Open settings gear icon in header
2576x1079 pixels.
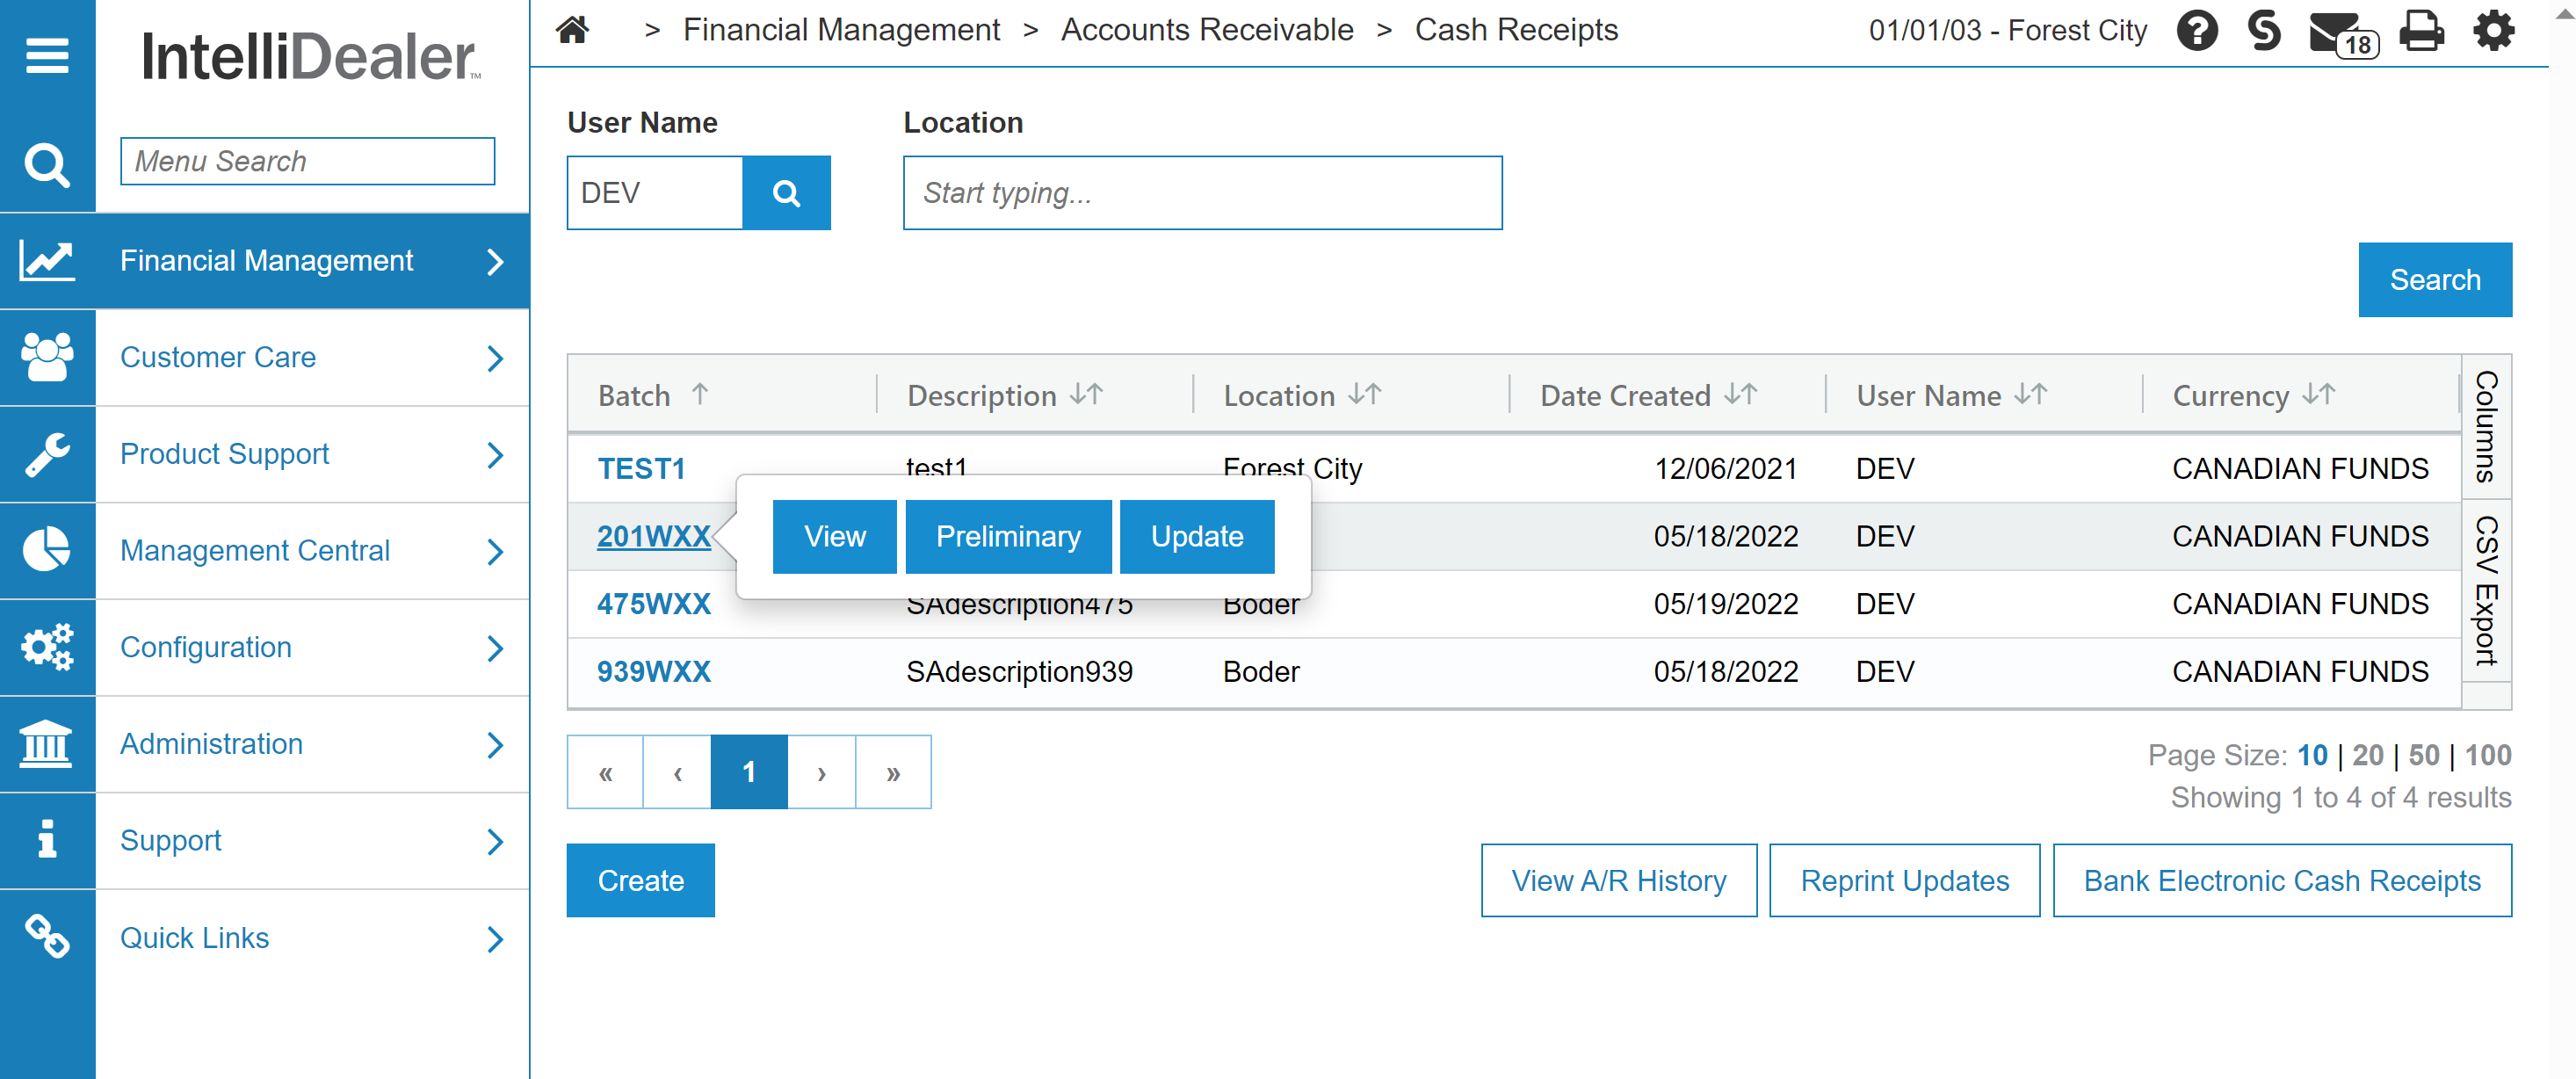pos(2493,30)
